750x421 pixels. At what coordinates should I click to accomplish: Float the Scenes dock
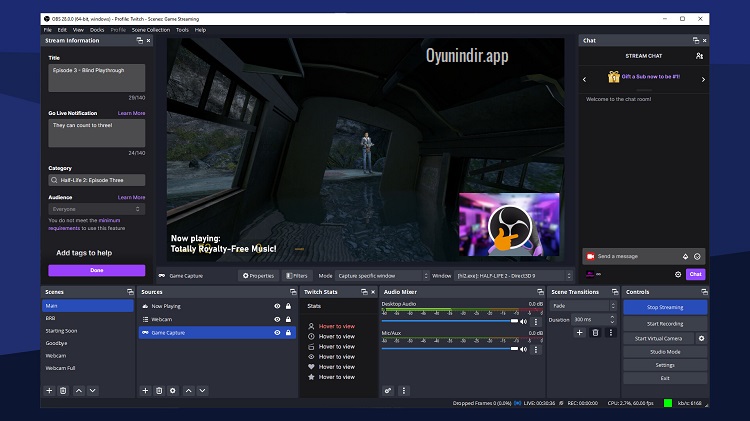coord(130,292)
